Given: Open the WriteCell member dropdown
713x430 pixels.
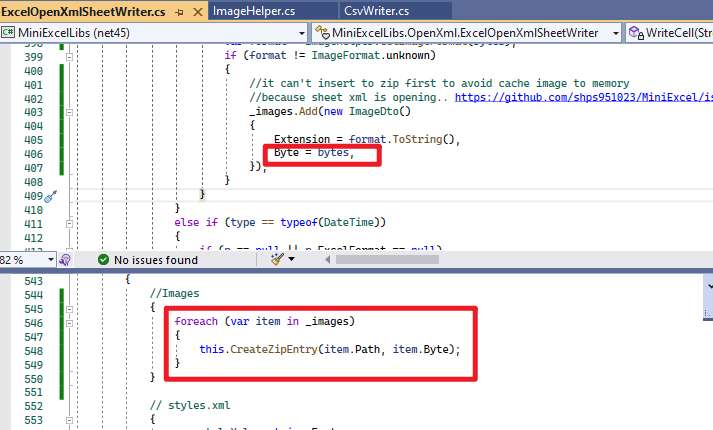Looking at the screenshot, I should tap(669, 33).
